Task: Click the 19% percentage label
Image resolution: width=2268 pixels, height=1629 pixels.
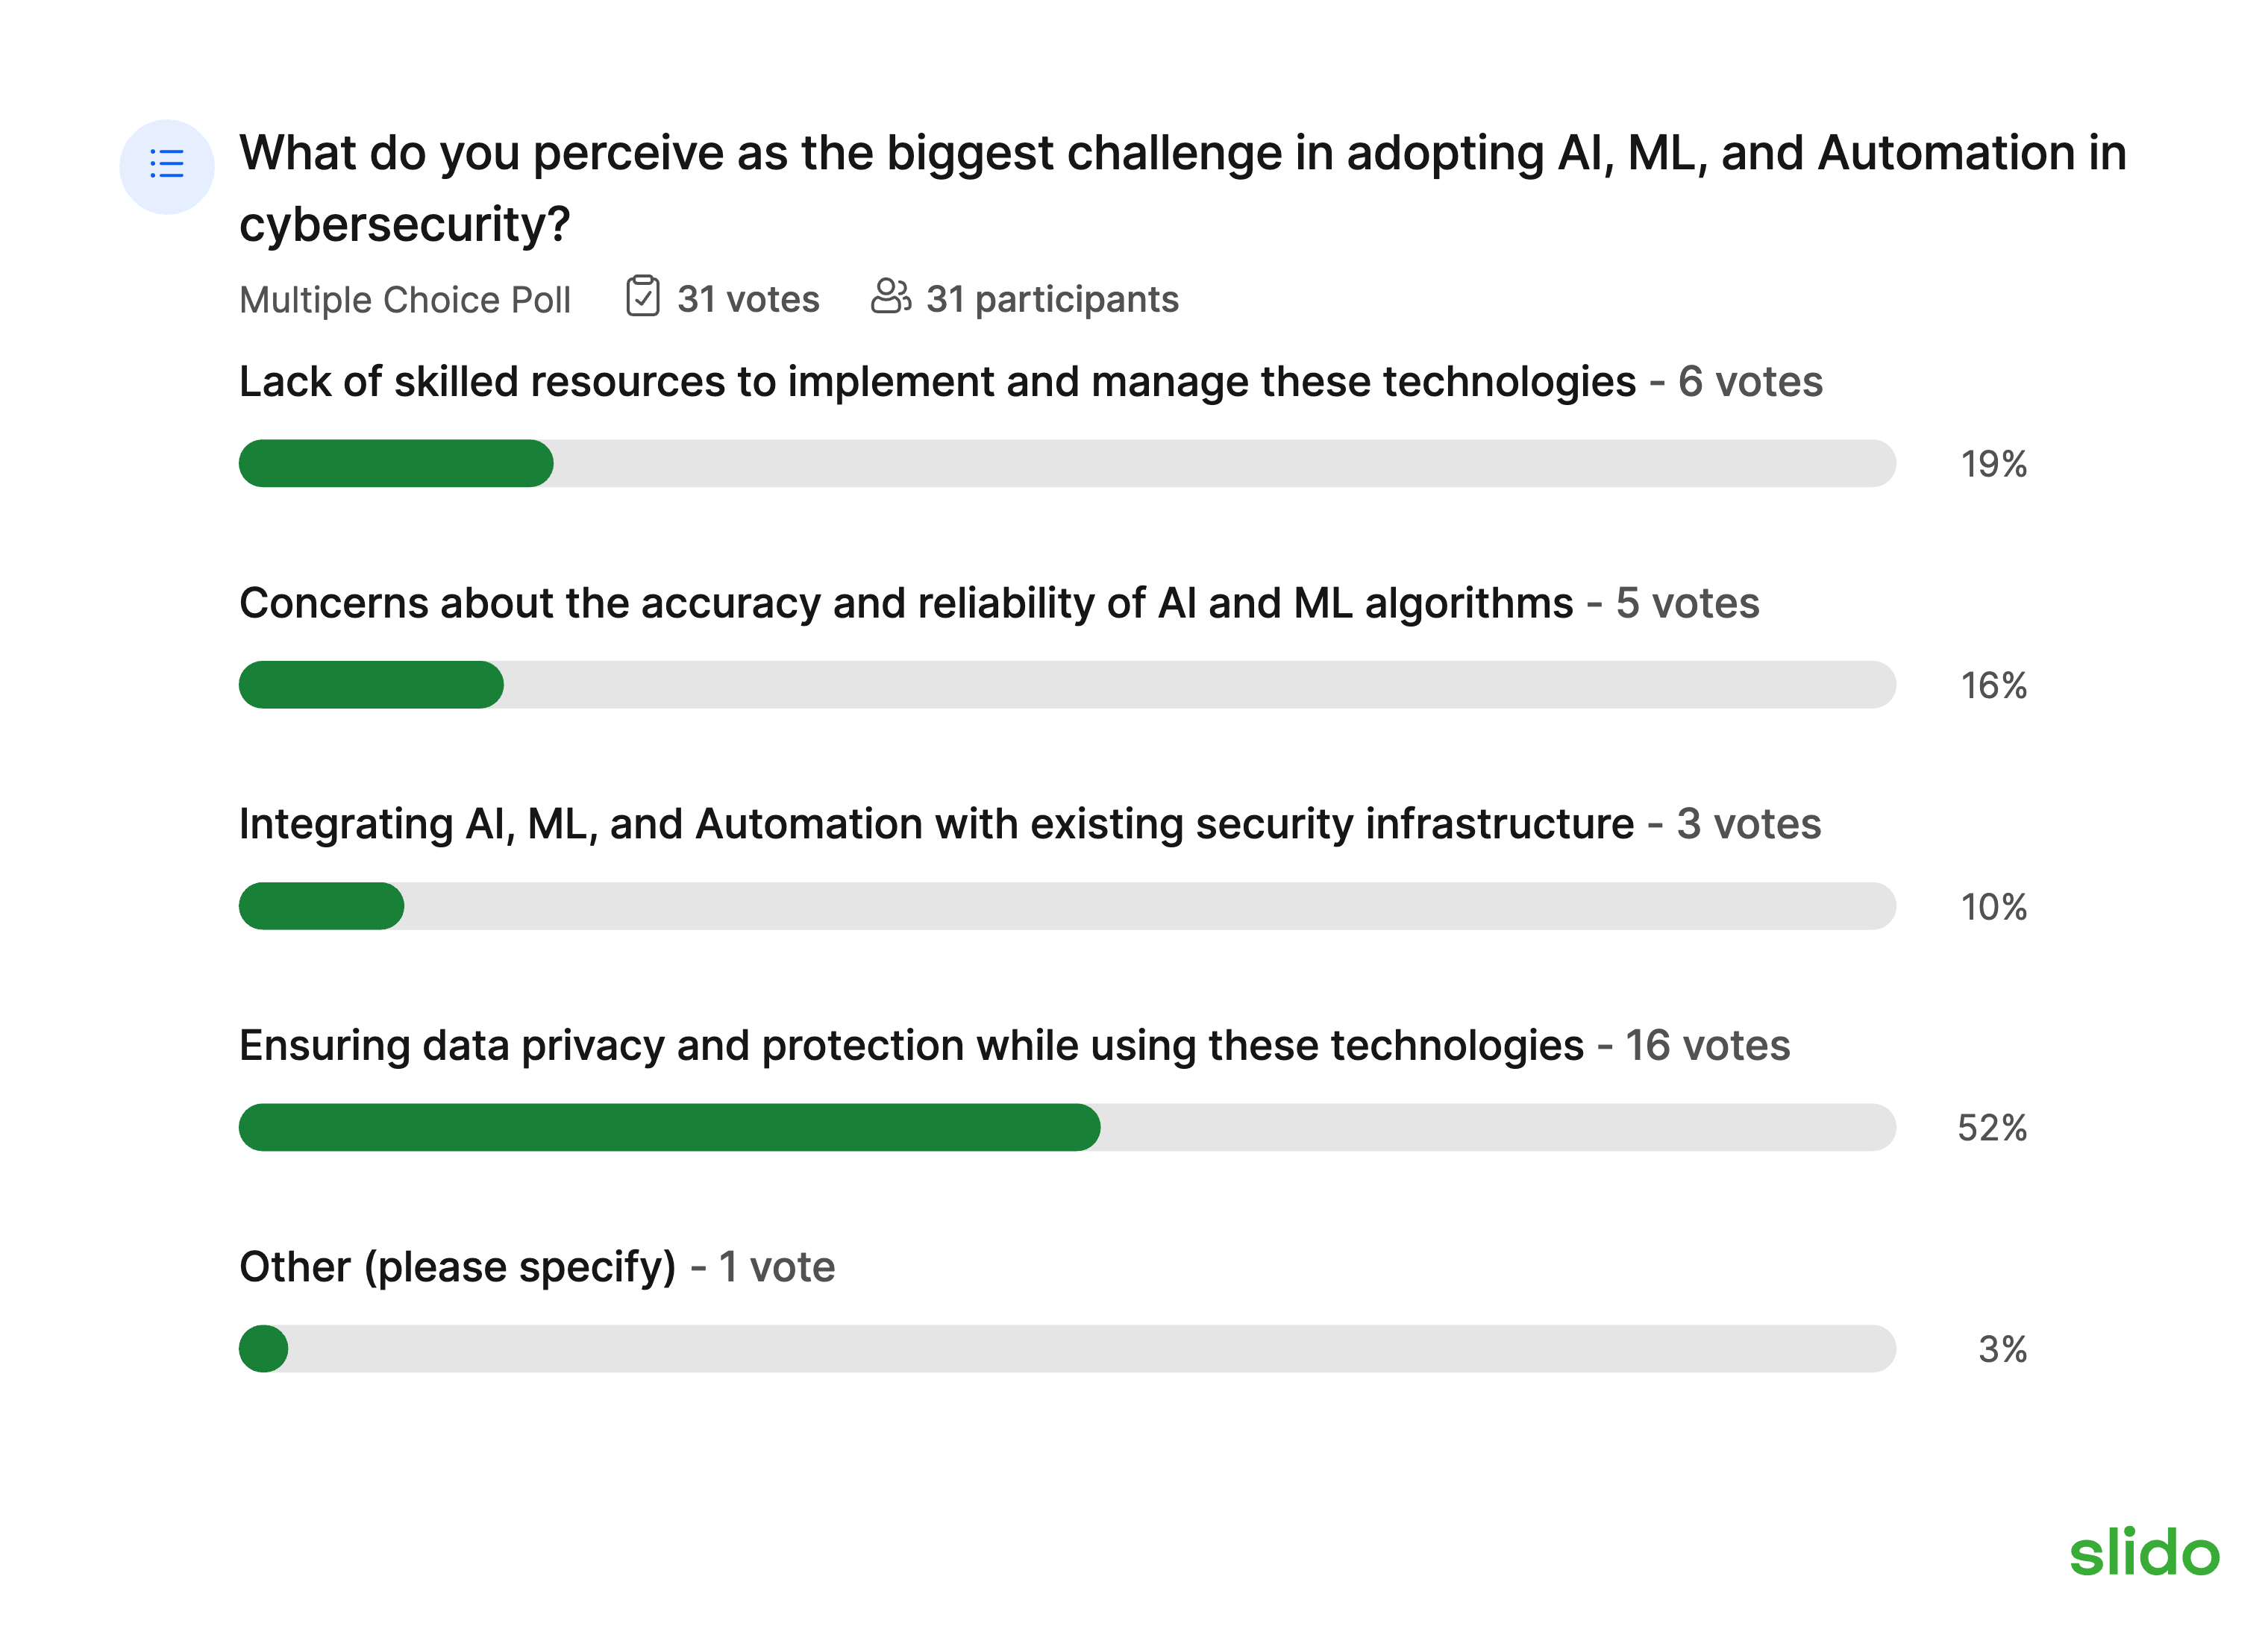Action: click(x=1993, y=464)
